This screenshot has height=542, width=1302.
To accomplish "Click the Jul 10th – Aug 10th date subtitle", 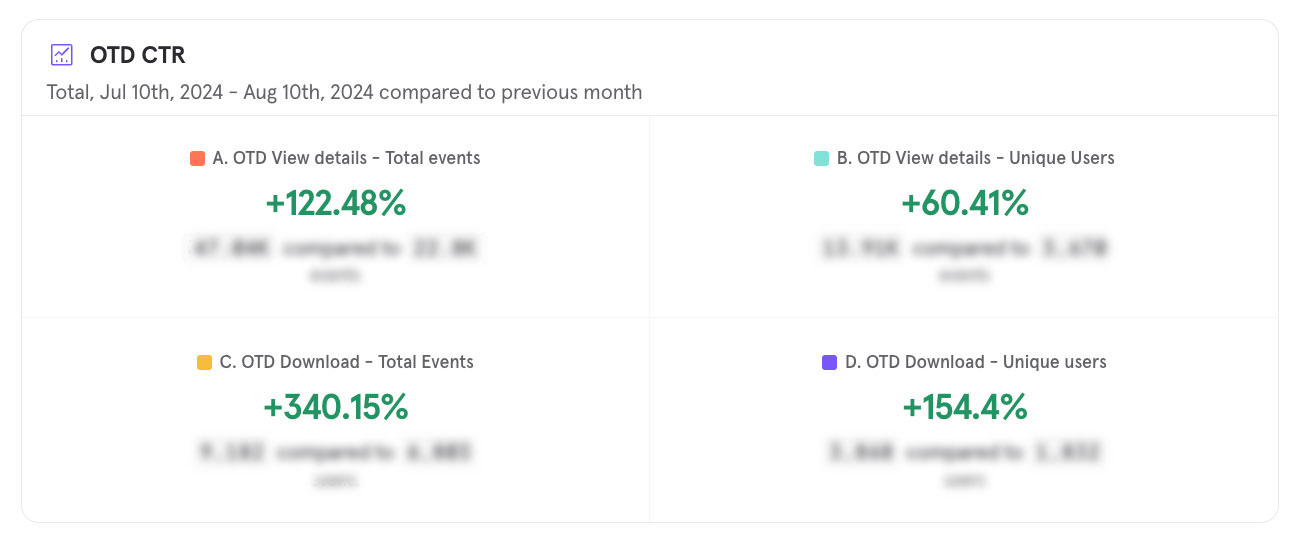I will coord(344,92).
